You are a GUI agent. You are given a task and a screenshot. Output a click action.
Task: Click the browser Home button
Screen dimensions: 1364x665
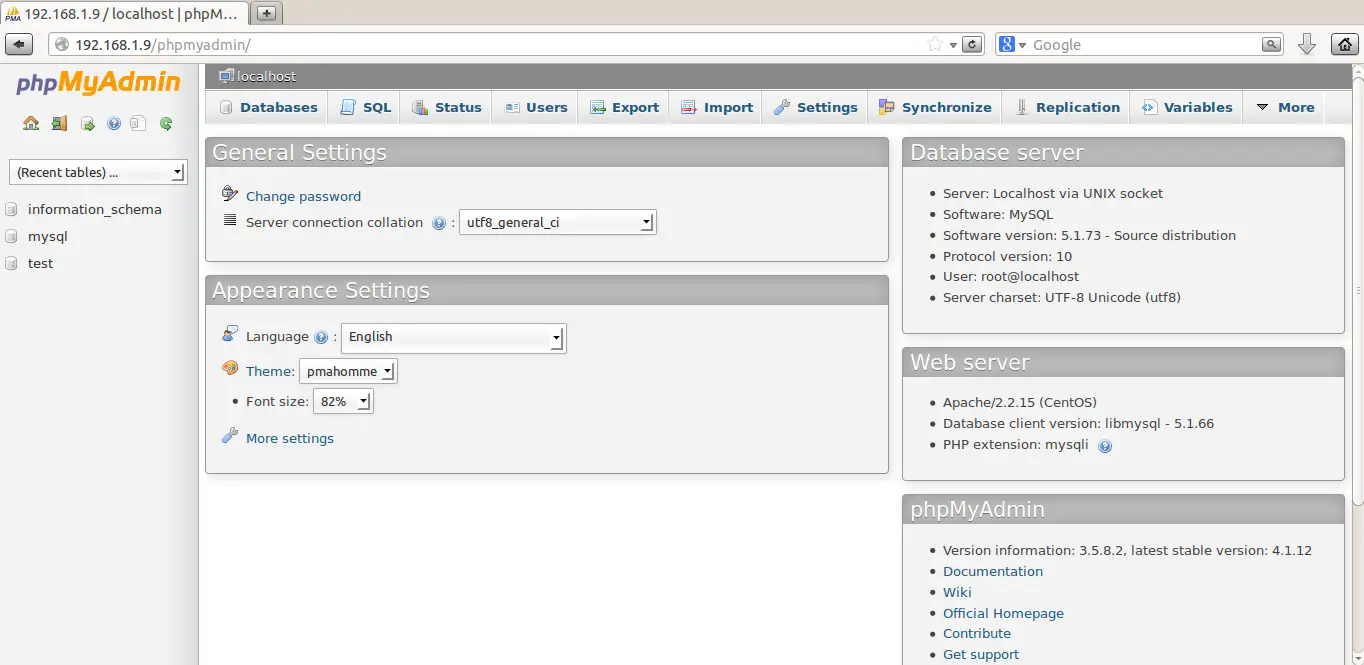point(1345,44)
